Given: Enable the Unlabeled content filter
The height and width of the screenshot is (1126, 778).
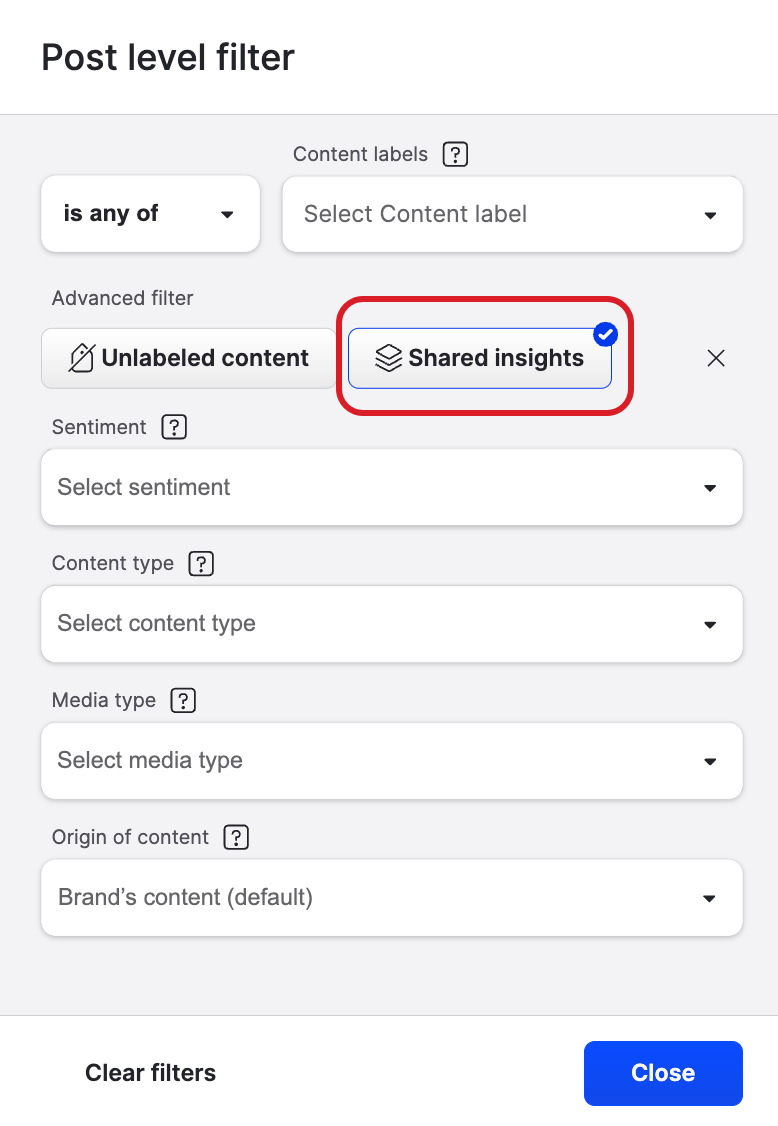Looking at the screenshot, I should (x=188, y=357).
